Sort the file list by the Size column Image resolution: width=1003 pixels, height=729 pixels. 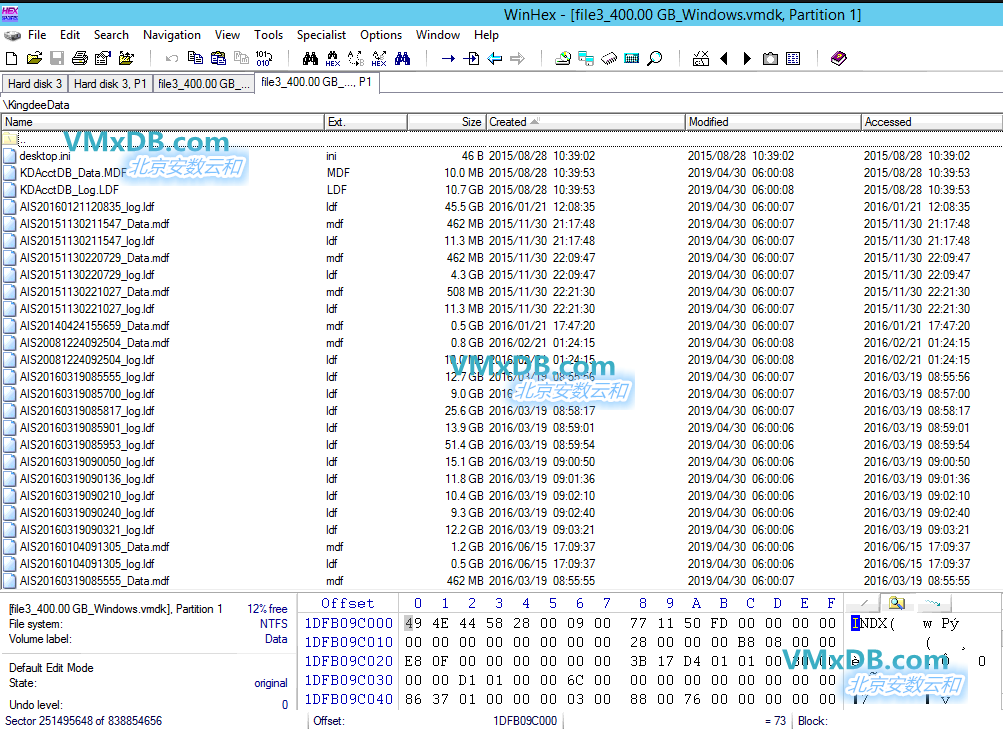pyautogui.click(x=446, y=122)
